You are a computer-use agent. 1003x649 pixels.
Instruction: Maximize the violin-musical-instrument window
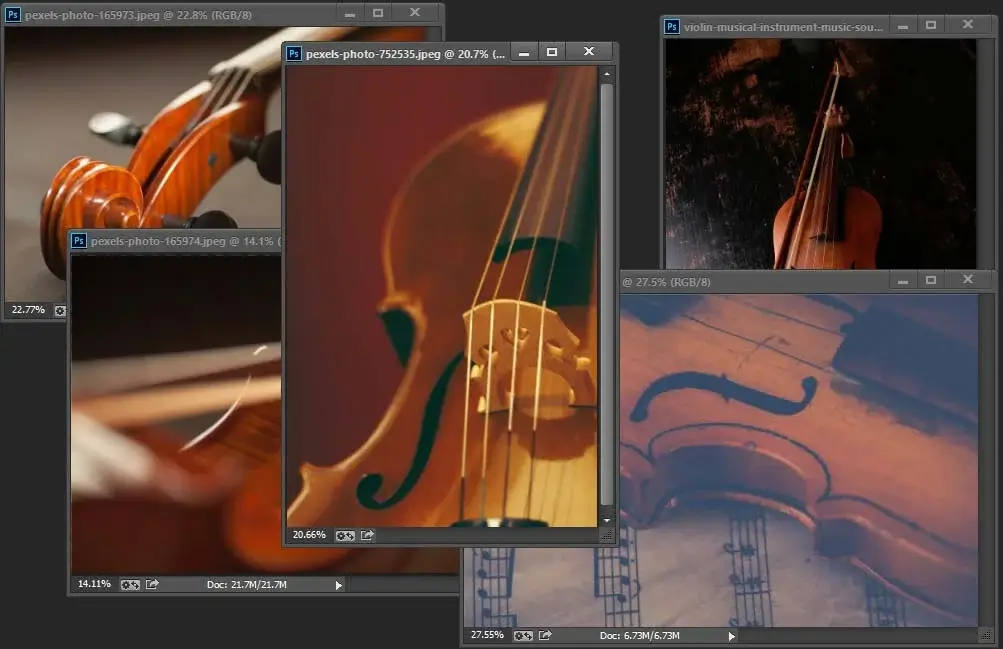pyautogui.click(x=931, y=25)
